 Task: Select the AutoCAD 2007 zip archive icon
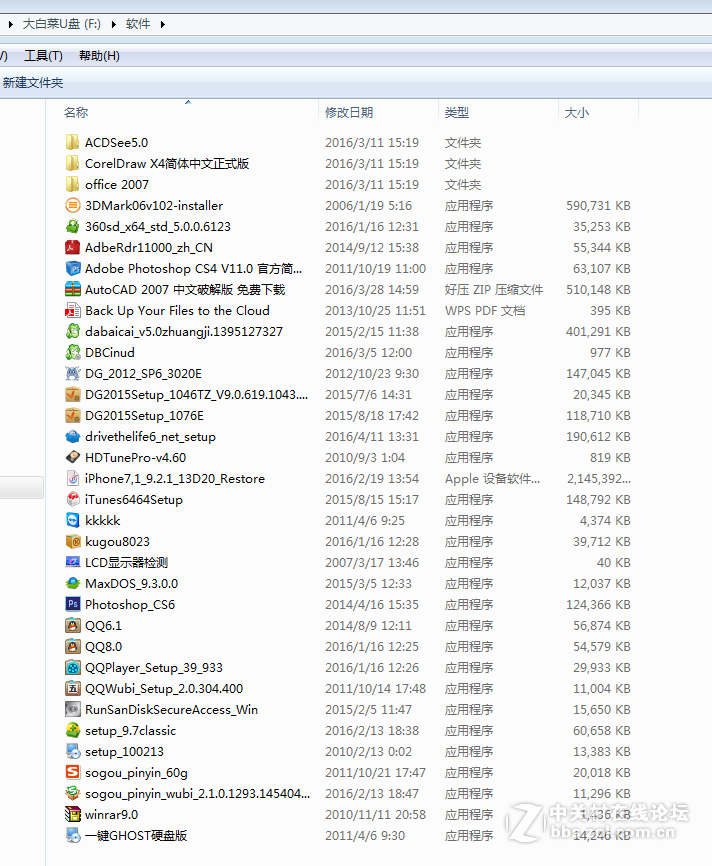(72, 289)
